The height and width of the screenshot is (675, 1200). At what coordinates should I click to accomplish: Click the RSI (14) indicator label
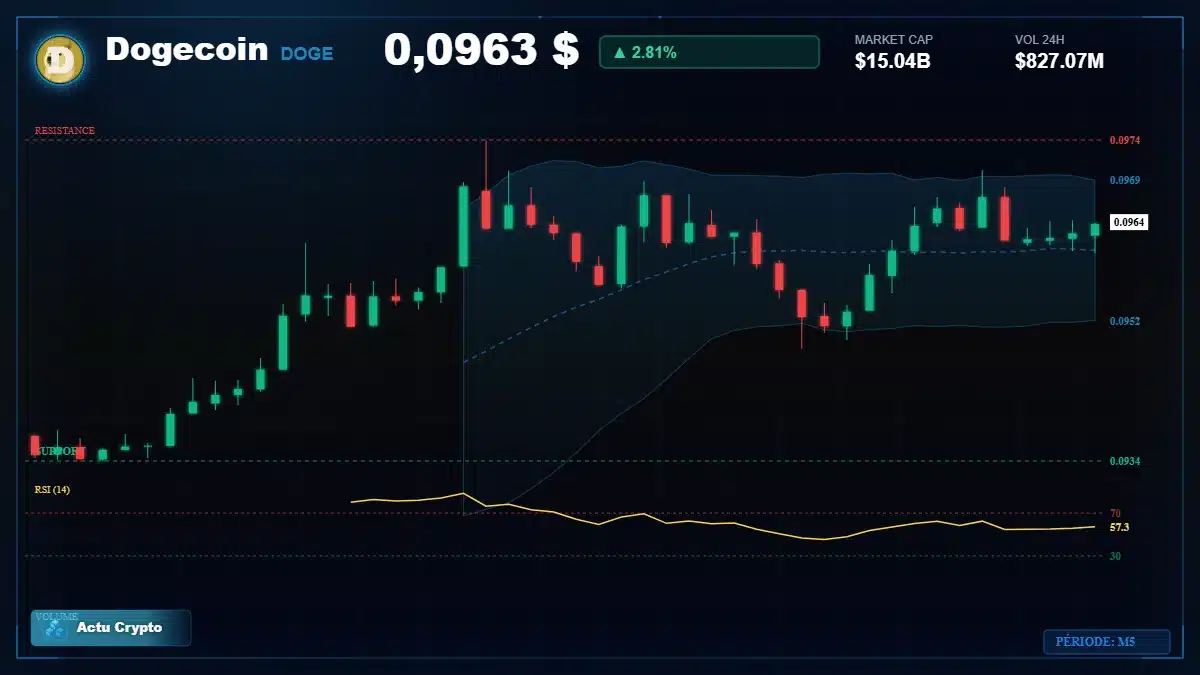52,490
